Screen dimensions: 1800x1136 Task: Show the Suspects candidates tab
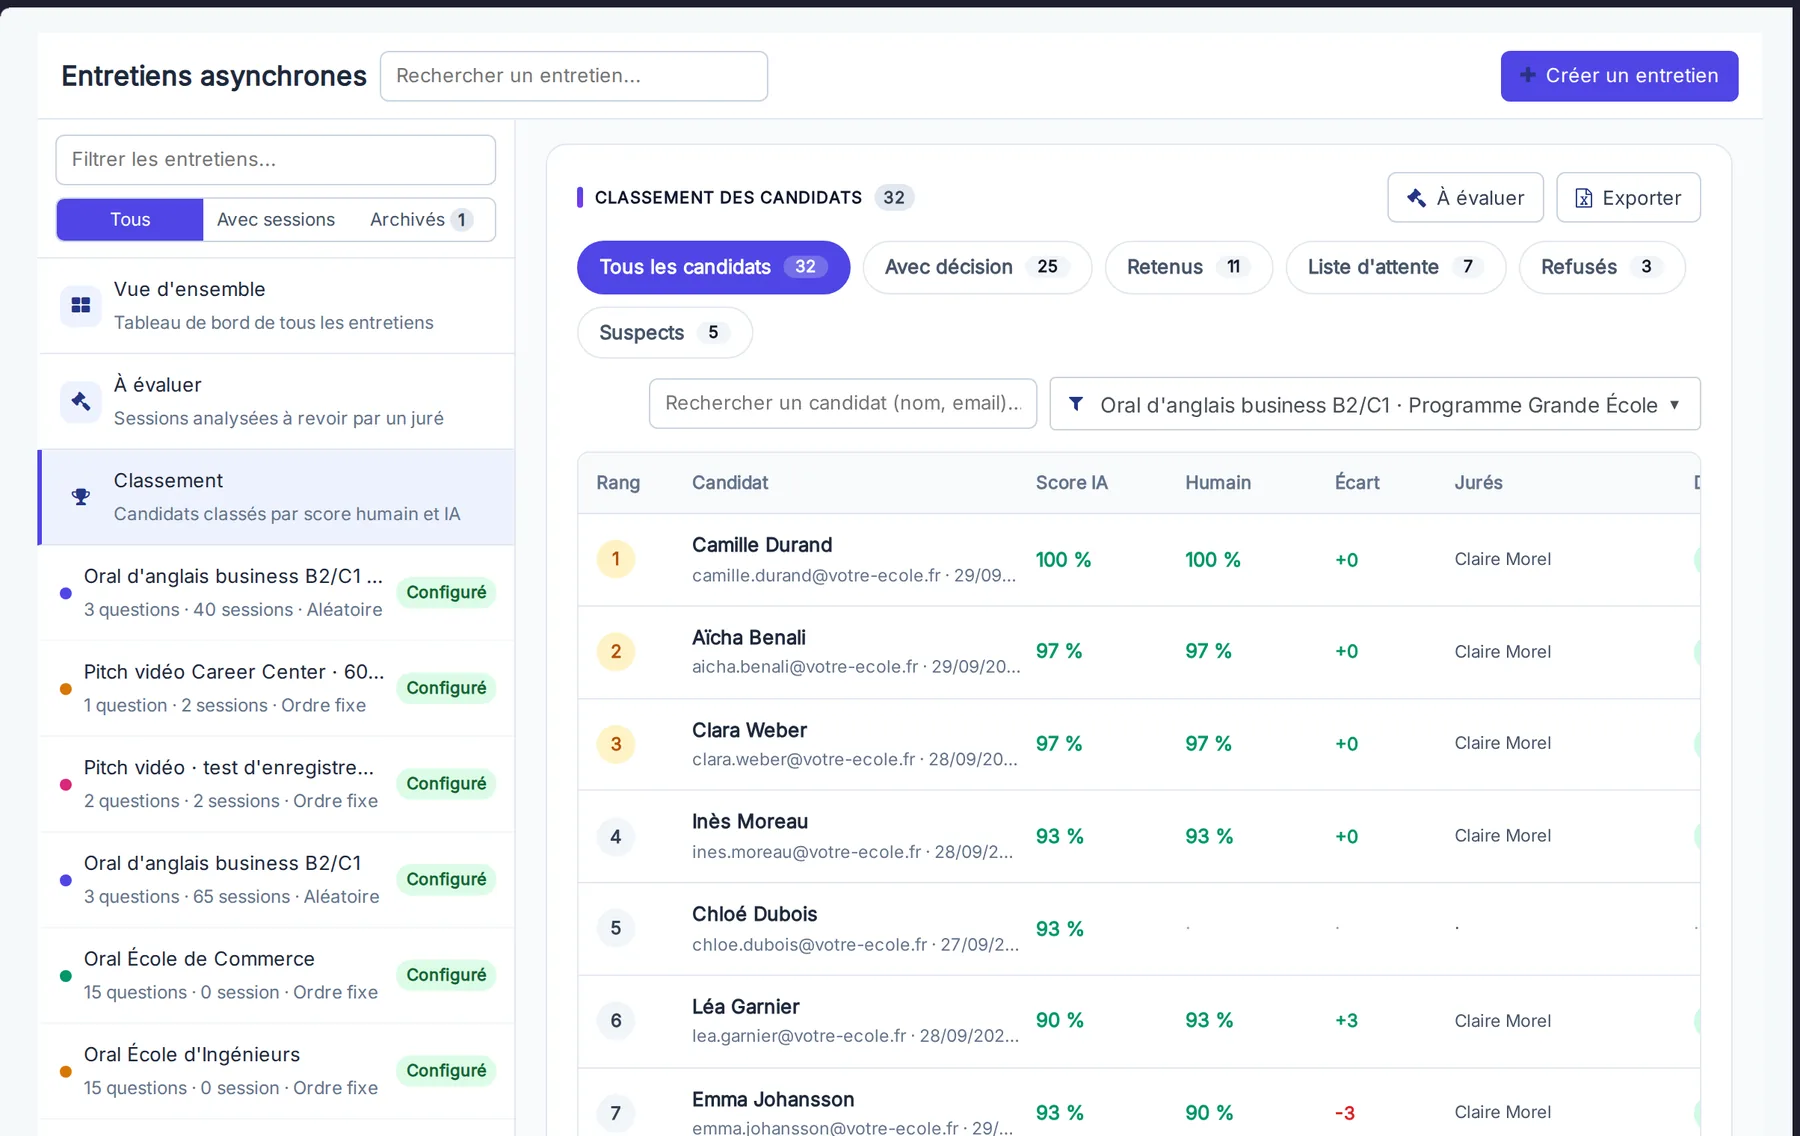point(664,333)
